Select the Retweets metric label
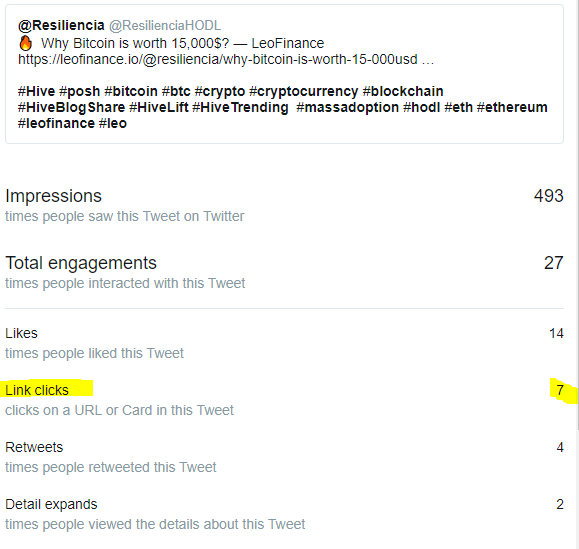This screenshot has height=549, width=579. [x=34, y=447]
